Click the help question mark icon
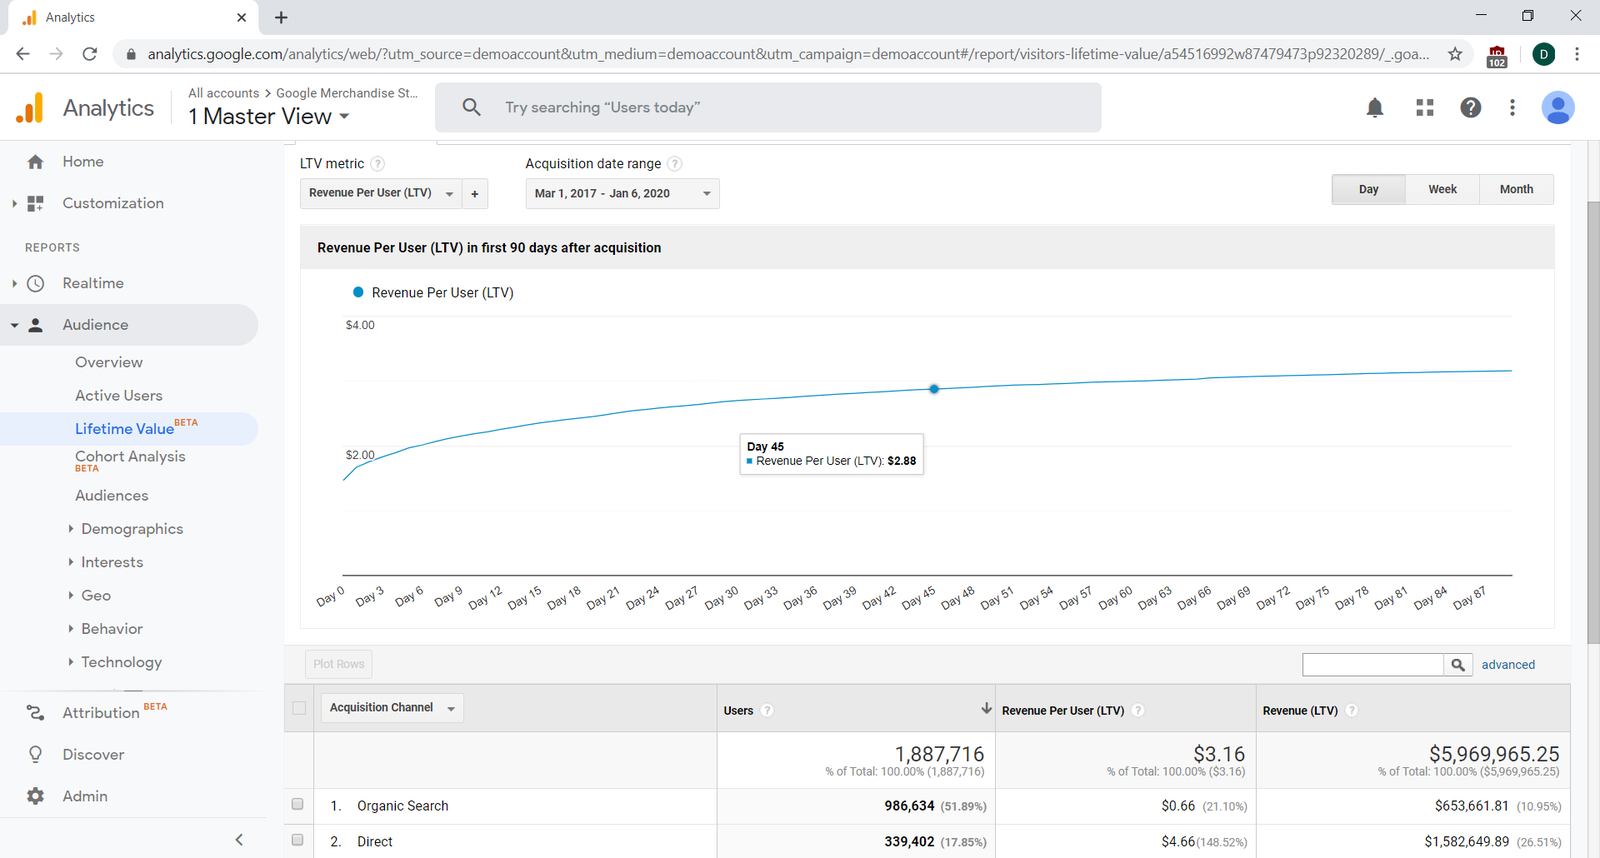Screen dimensions: 1600x858 (1470, 108)
